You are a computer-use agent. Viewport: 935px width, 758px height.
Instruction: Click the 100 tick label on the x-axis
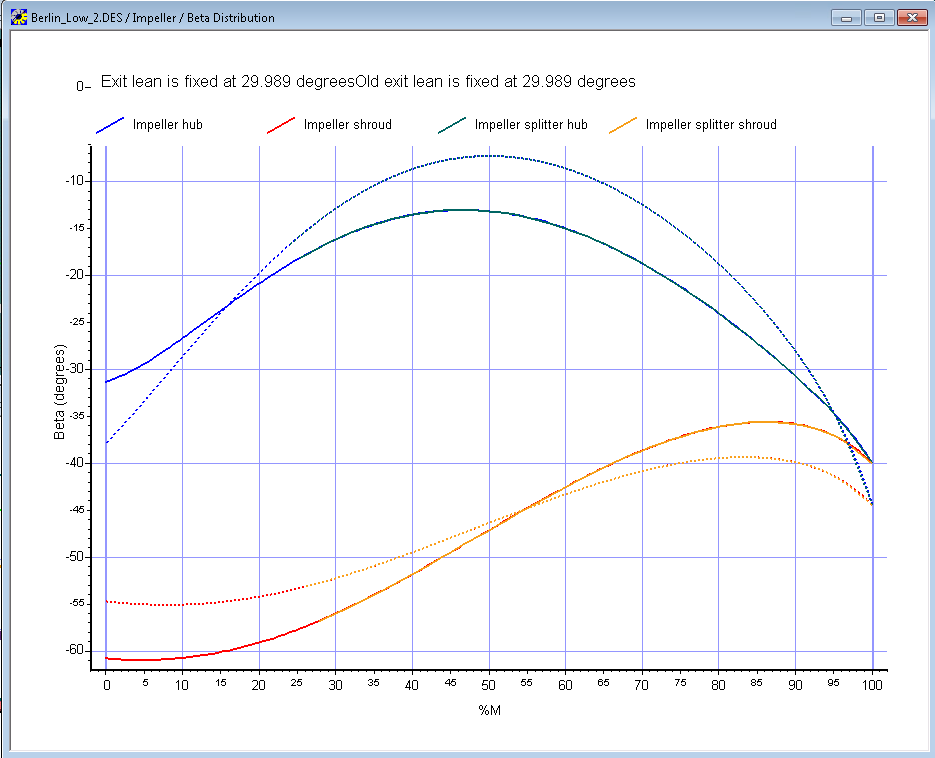point(872,685)
